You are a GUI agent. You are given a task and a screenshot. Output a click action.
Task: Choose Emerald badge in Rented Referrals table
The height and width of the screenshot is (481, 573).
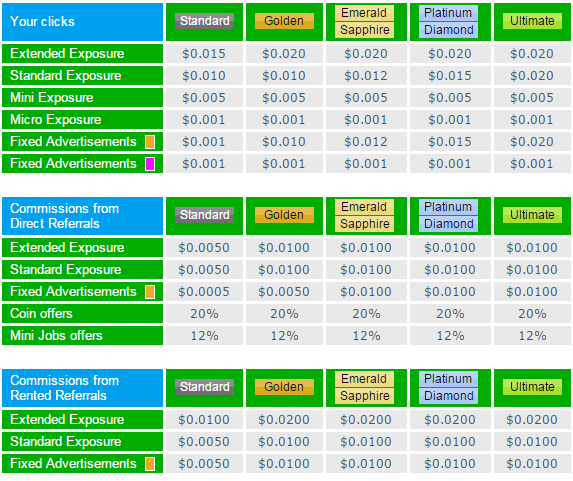(x=364, y=379)
